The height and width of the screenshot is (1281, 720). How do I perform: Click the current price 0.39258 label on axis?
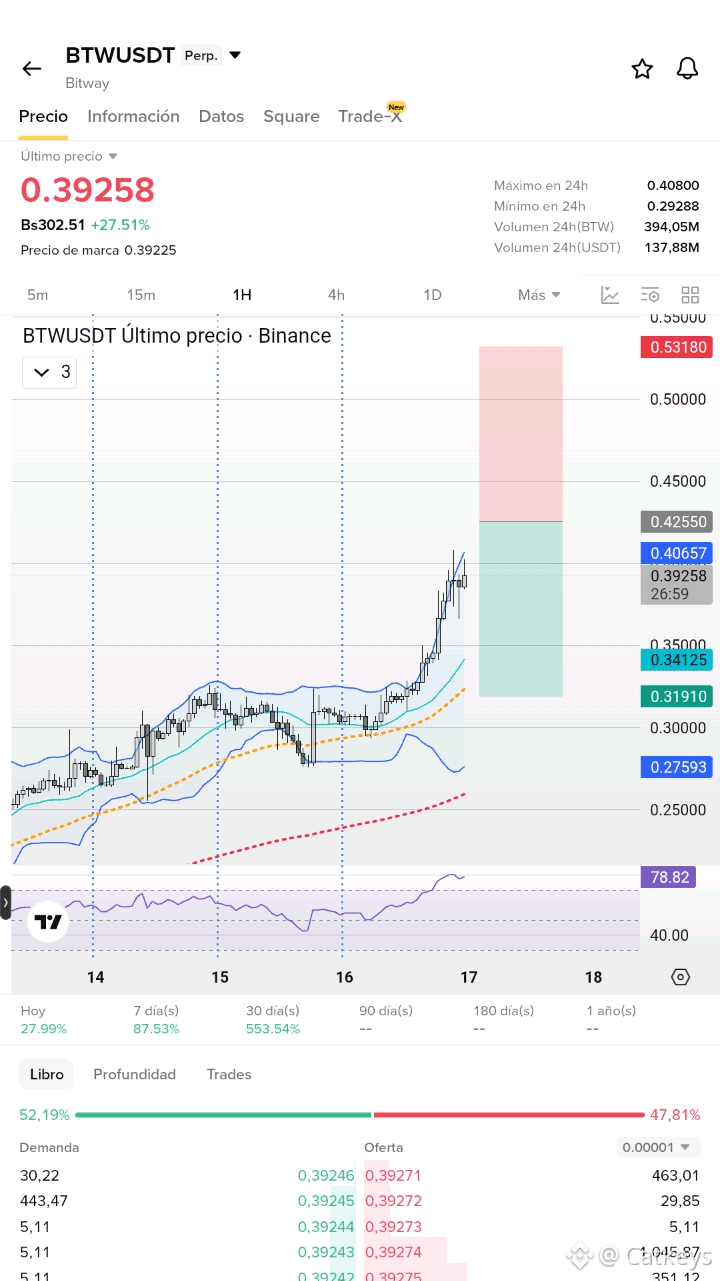(677, 584)
